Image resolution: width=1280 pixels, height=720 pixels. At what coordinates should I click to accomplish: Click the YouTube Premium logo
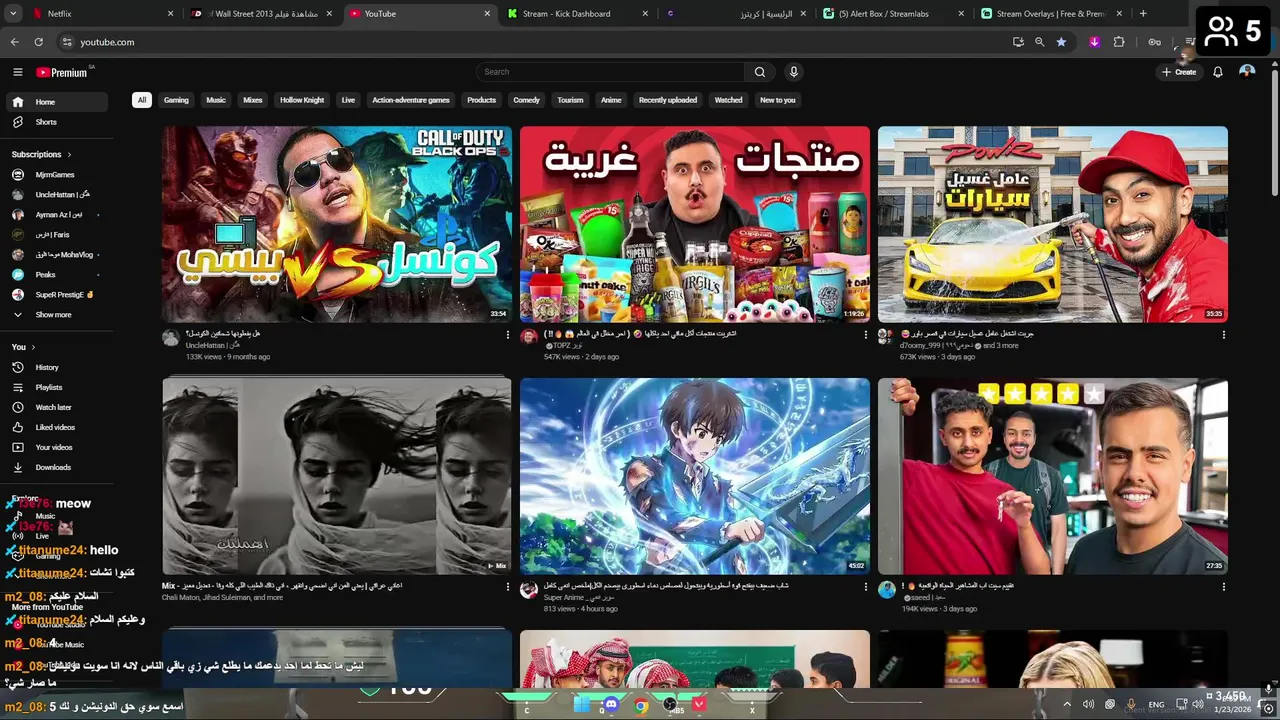click(x=62, y=72)
